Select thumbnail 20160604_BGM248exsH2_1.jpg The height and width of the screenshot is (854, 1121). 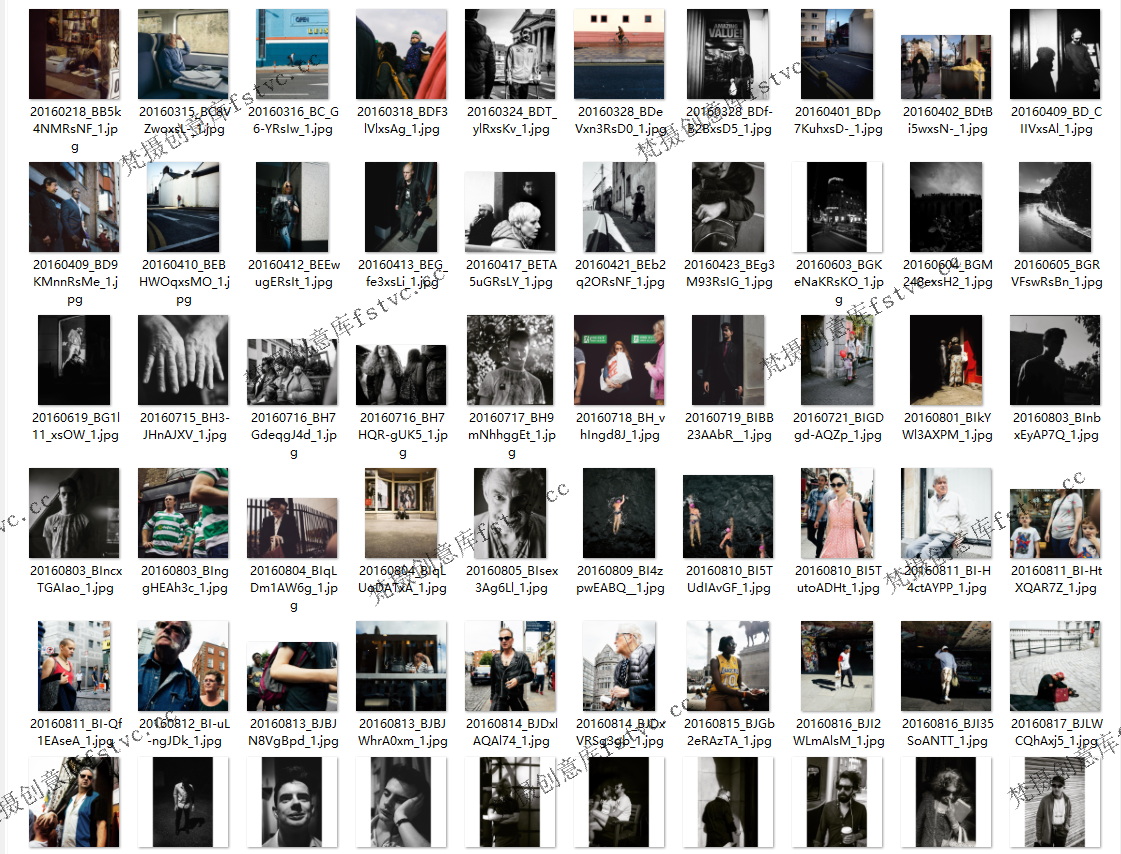(947, 207)
